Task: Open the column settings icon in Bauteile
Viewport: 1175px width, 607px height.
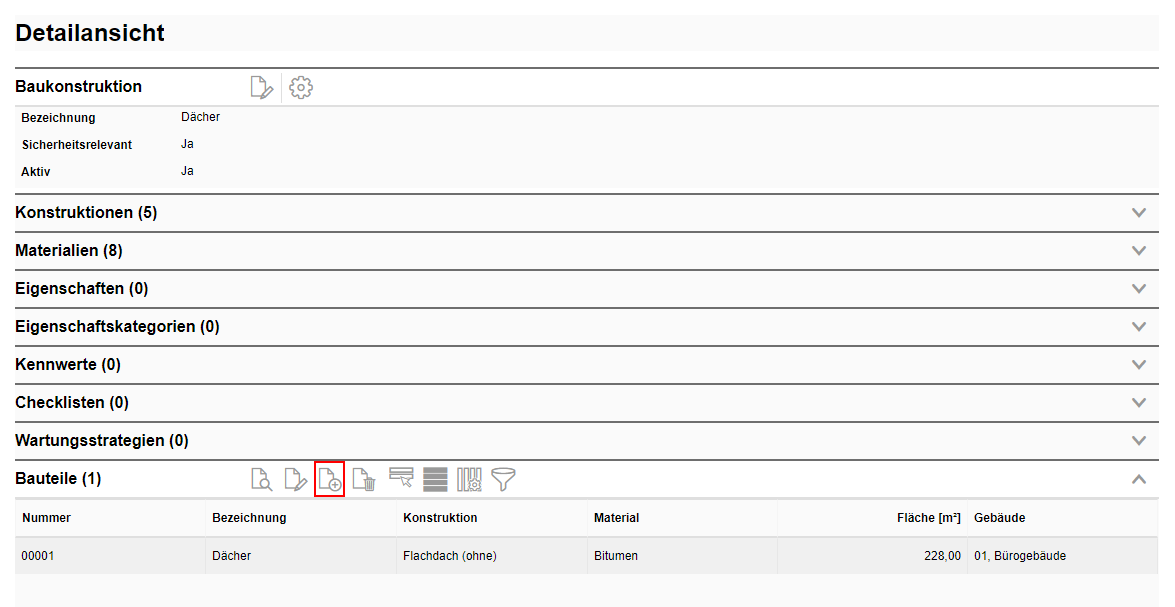Action: 469,480
